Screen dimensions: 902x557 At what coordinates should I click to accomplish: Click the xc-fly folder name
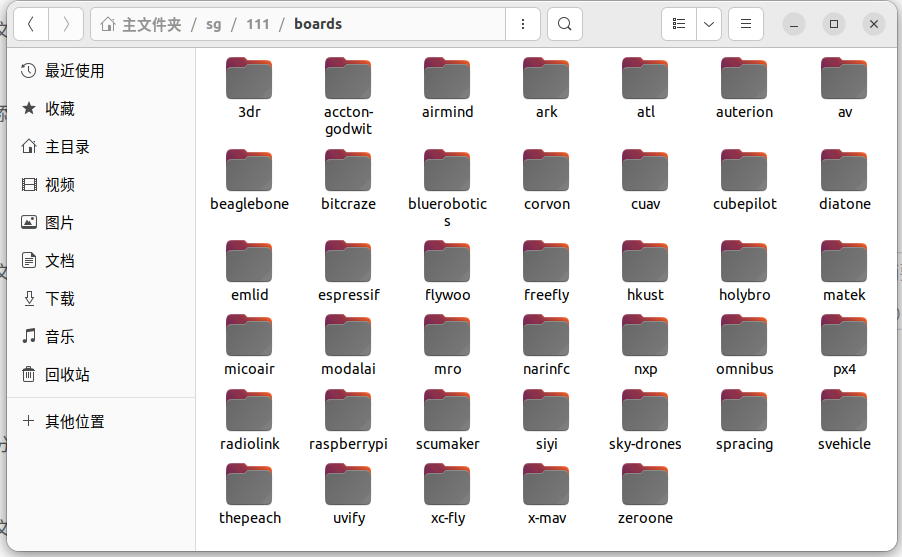448,518
